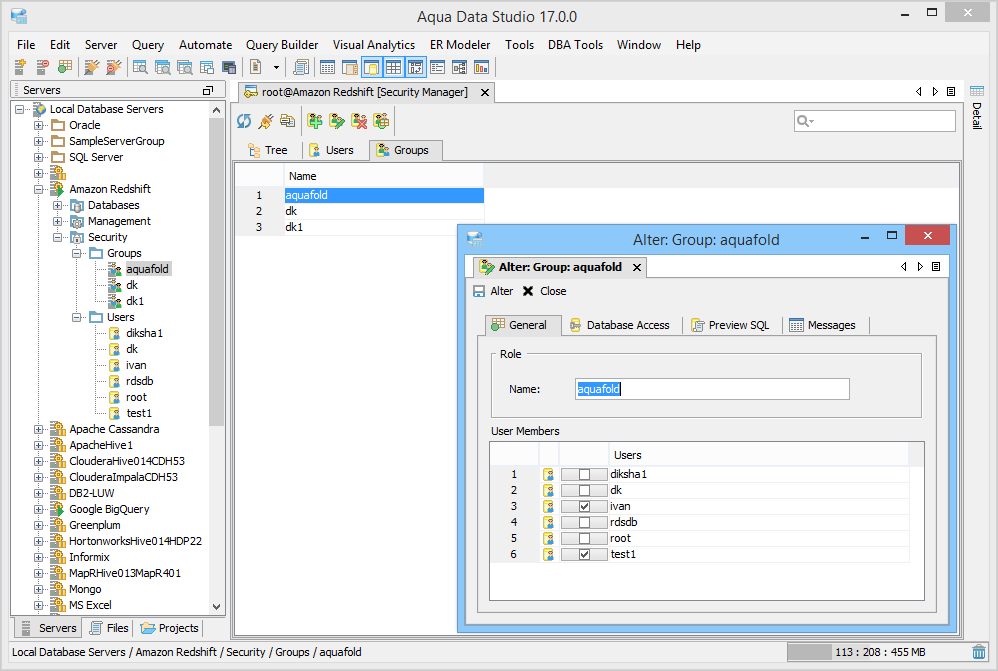
Task: Click the Alter button in the dialog
Action: click(x=493, y=291)
